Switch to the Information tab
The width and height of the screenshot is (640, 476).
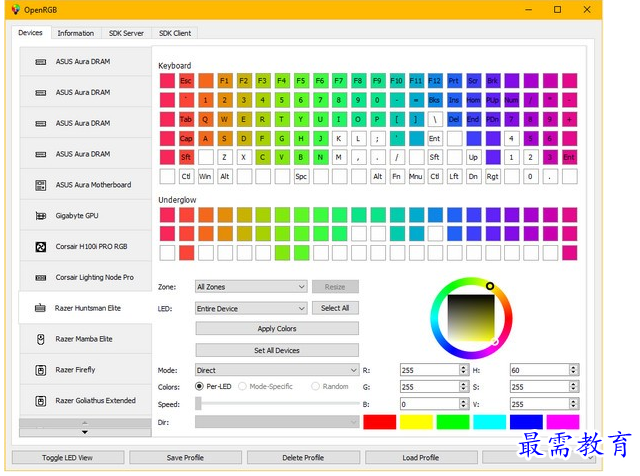pyautogui.click(x=76, y=33)
